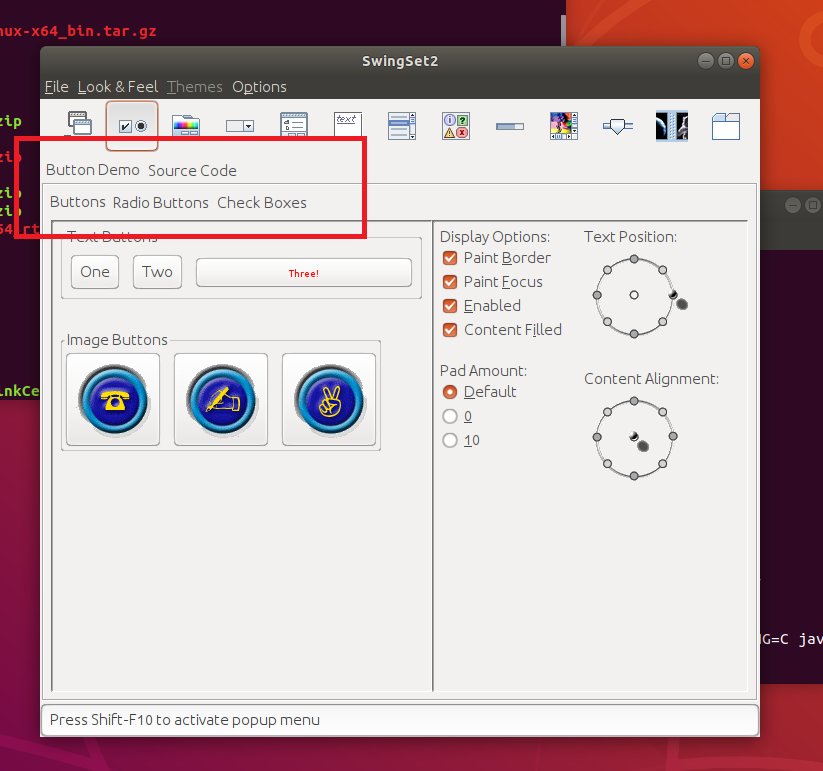Open the Look & Feel menu
823x771 pixels.
click(x=118, y=87)
